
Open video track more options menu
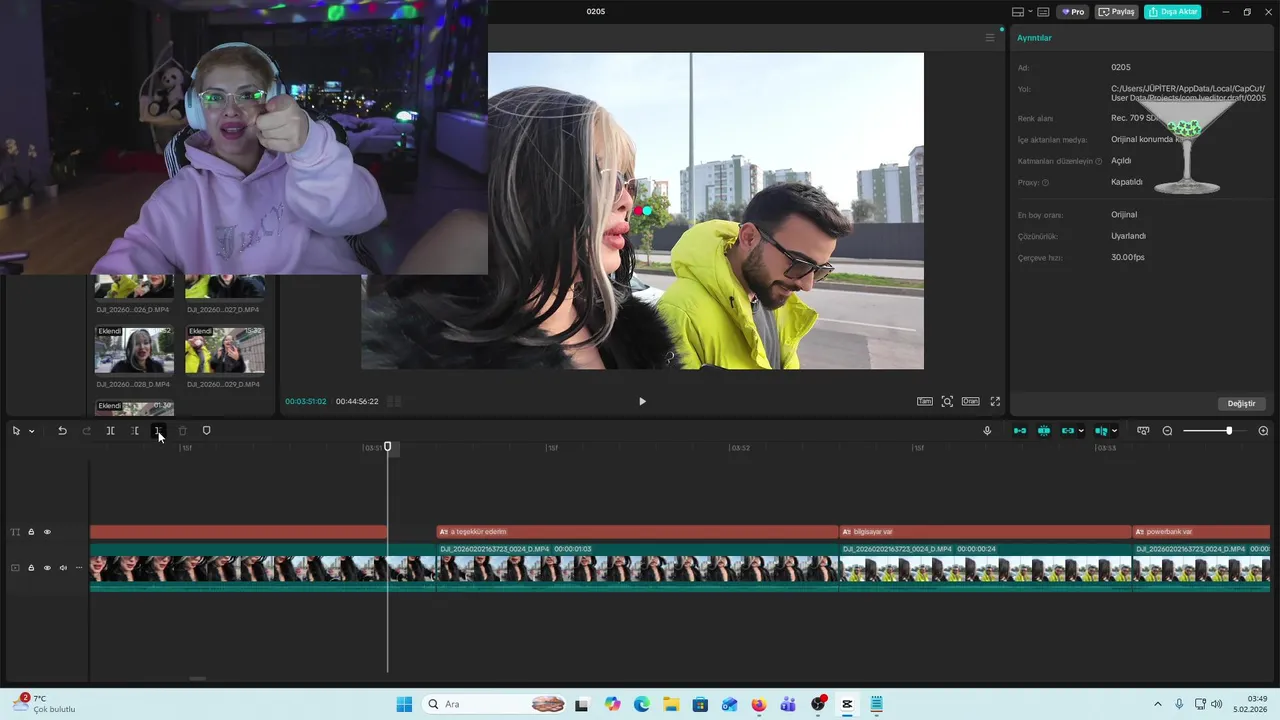pos(79,568)
